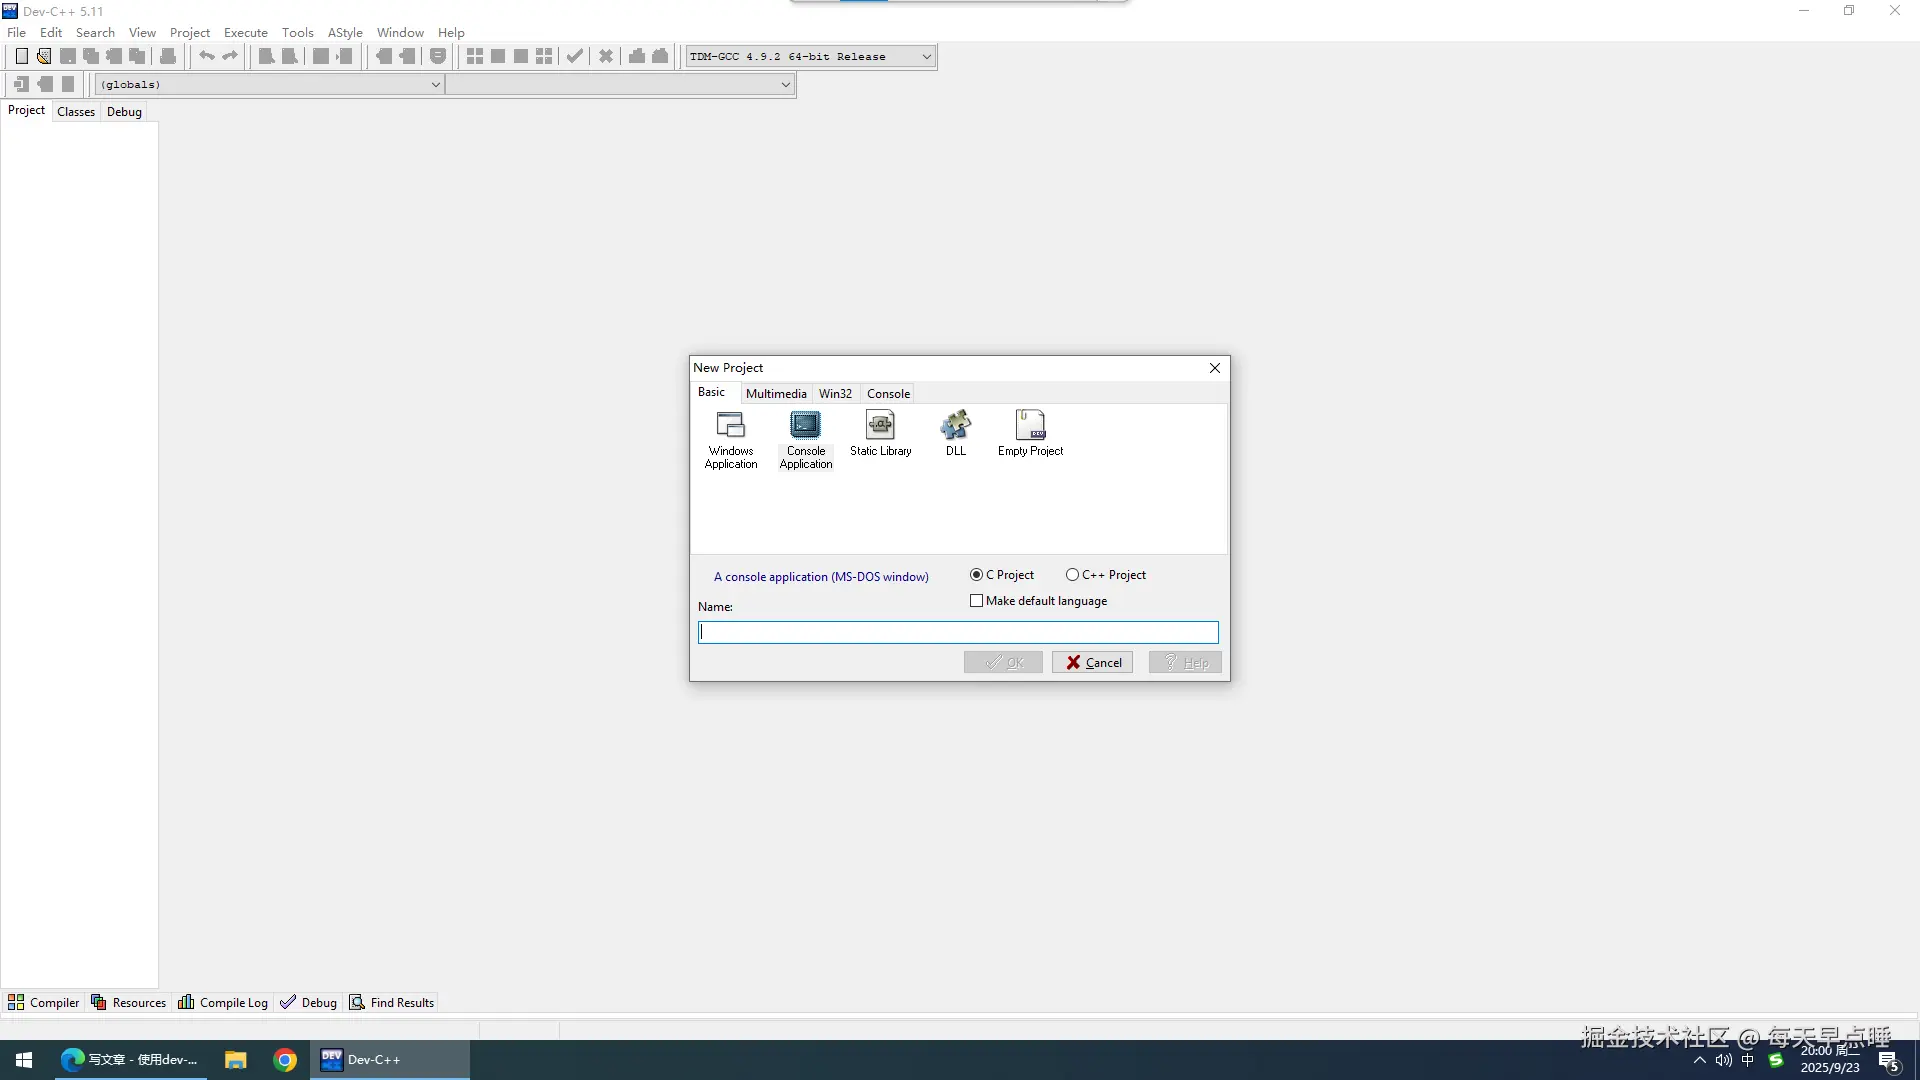Expand the TDM-GCC compiler dropdown
Viewport: 1920px width, 1080px height.
click(926, 57)
